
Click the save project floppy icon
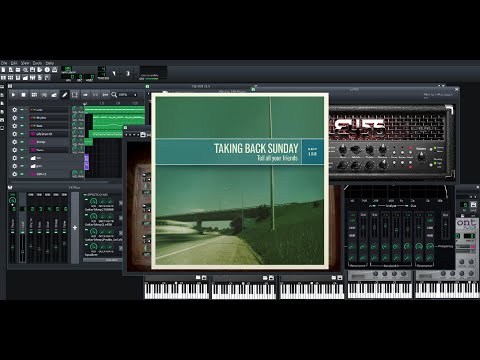[x=33, y=70]
